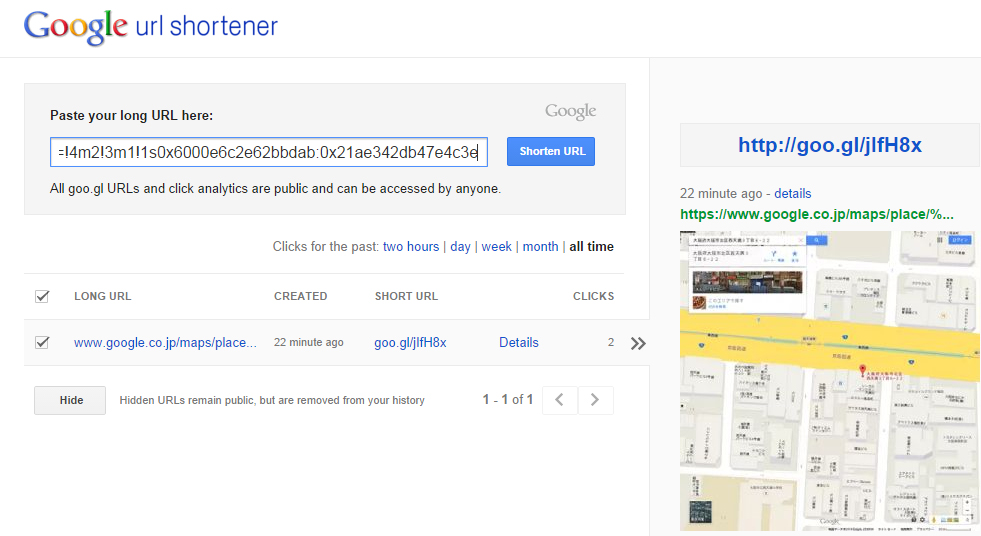The image size is (981, 536).
Task: Click the Hide button
Action: point(71,400)
